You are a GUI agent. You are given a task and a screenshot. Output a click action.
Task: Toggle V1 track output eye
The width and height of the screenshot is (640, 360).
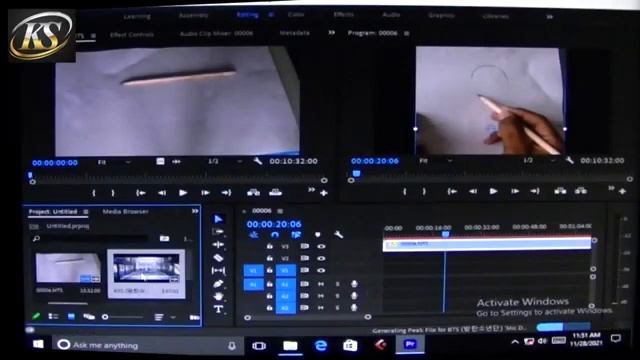(321, 270)
